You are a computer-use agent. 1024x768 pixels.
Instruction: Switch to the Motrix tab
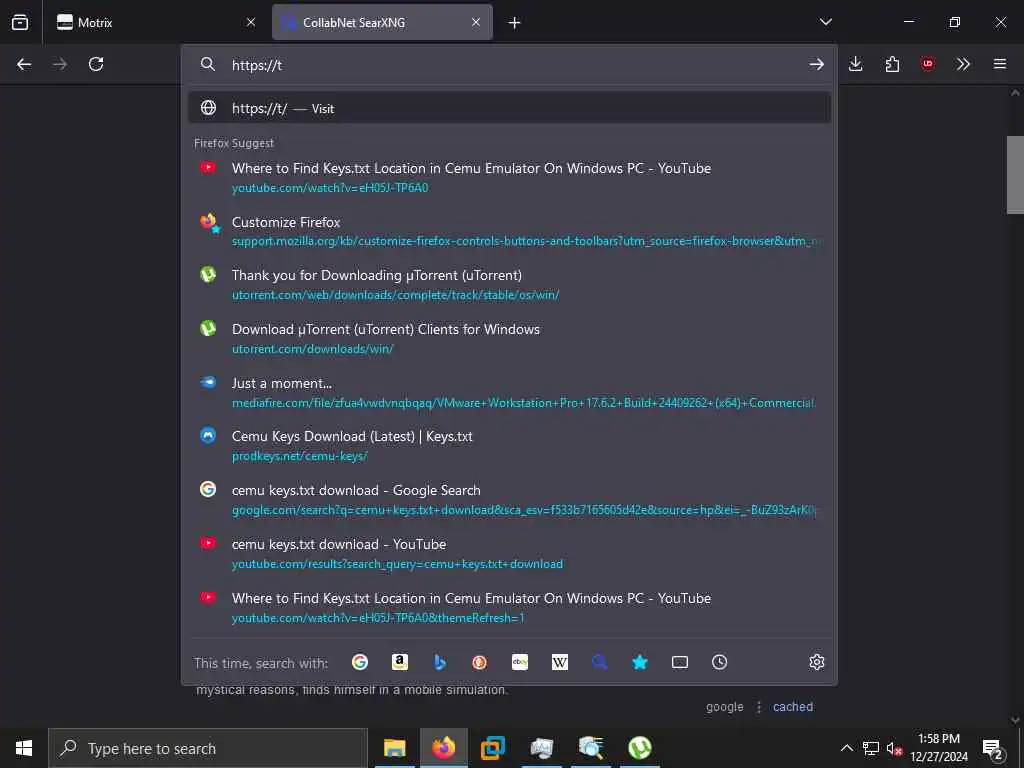pos(157,22)
